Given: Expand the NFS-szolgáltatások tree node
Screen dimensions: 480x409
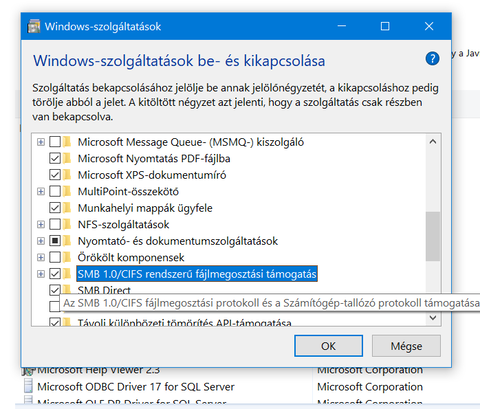Looking at the screenshot, I should pos(41,224).
